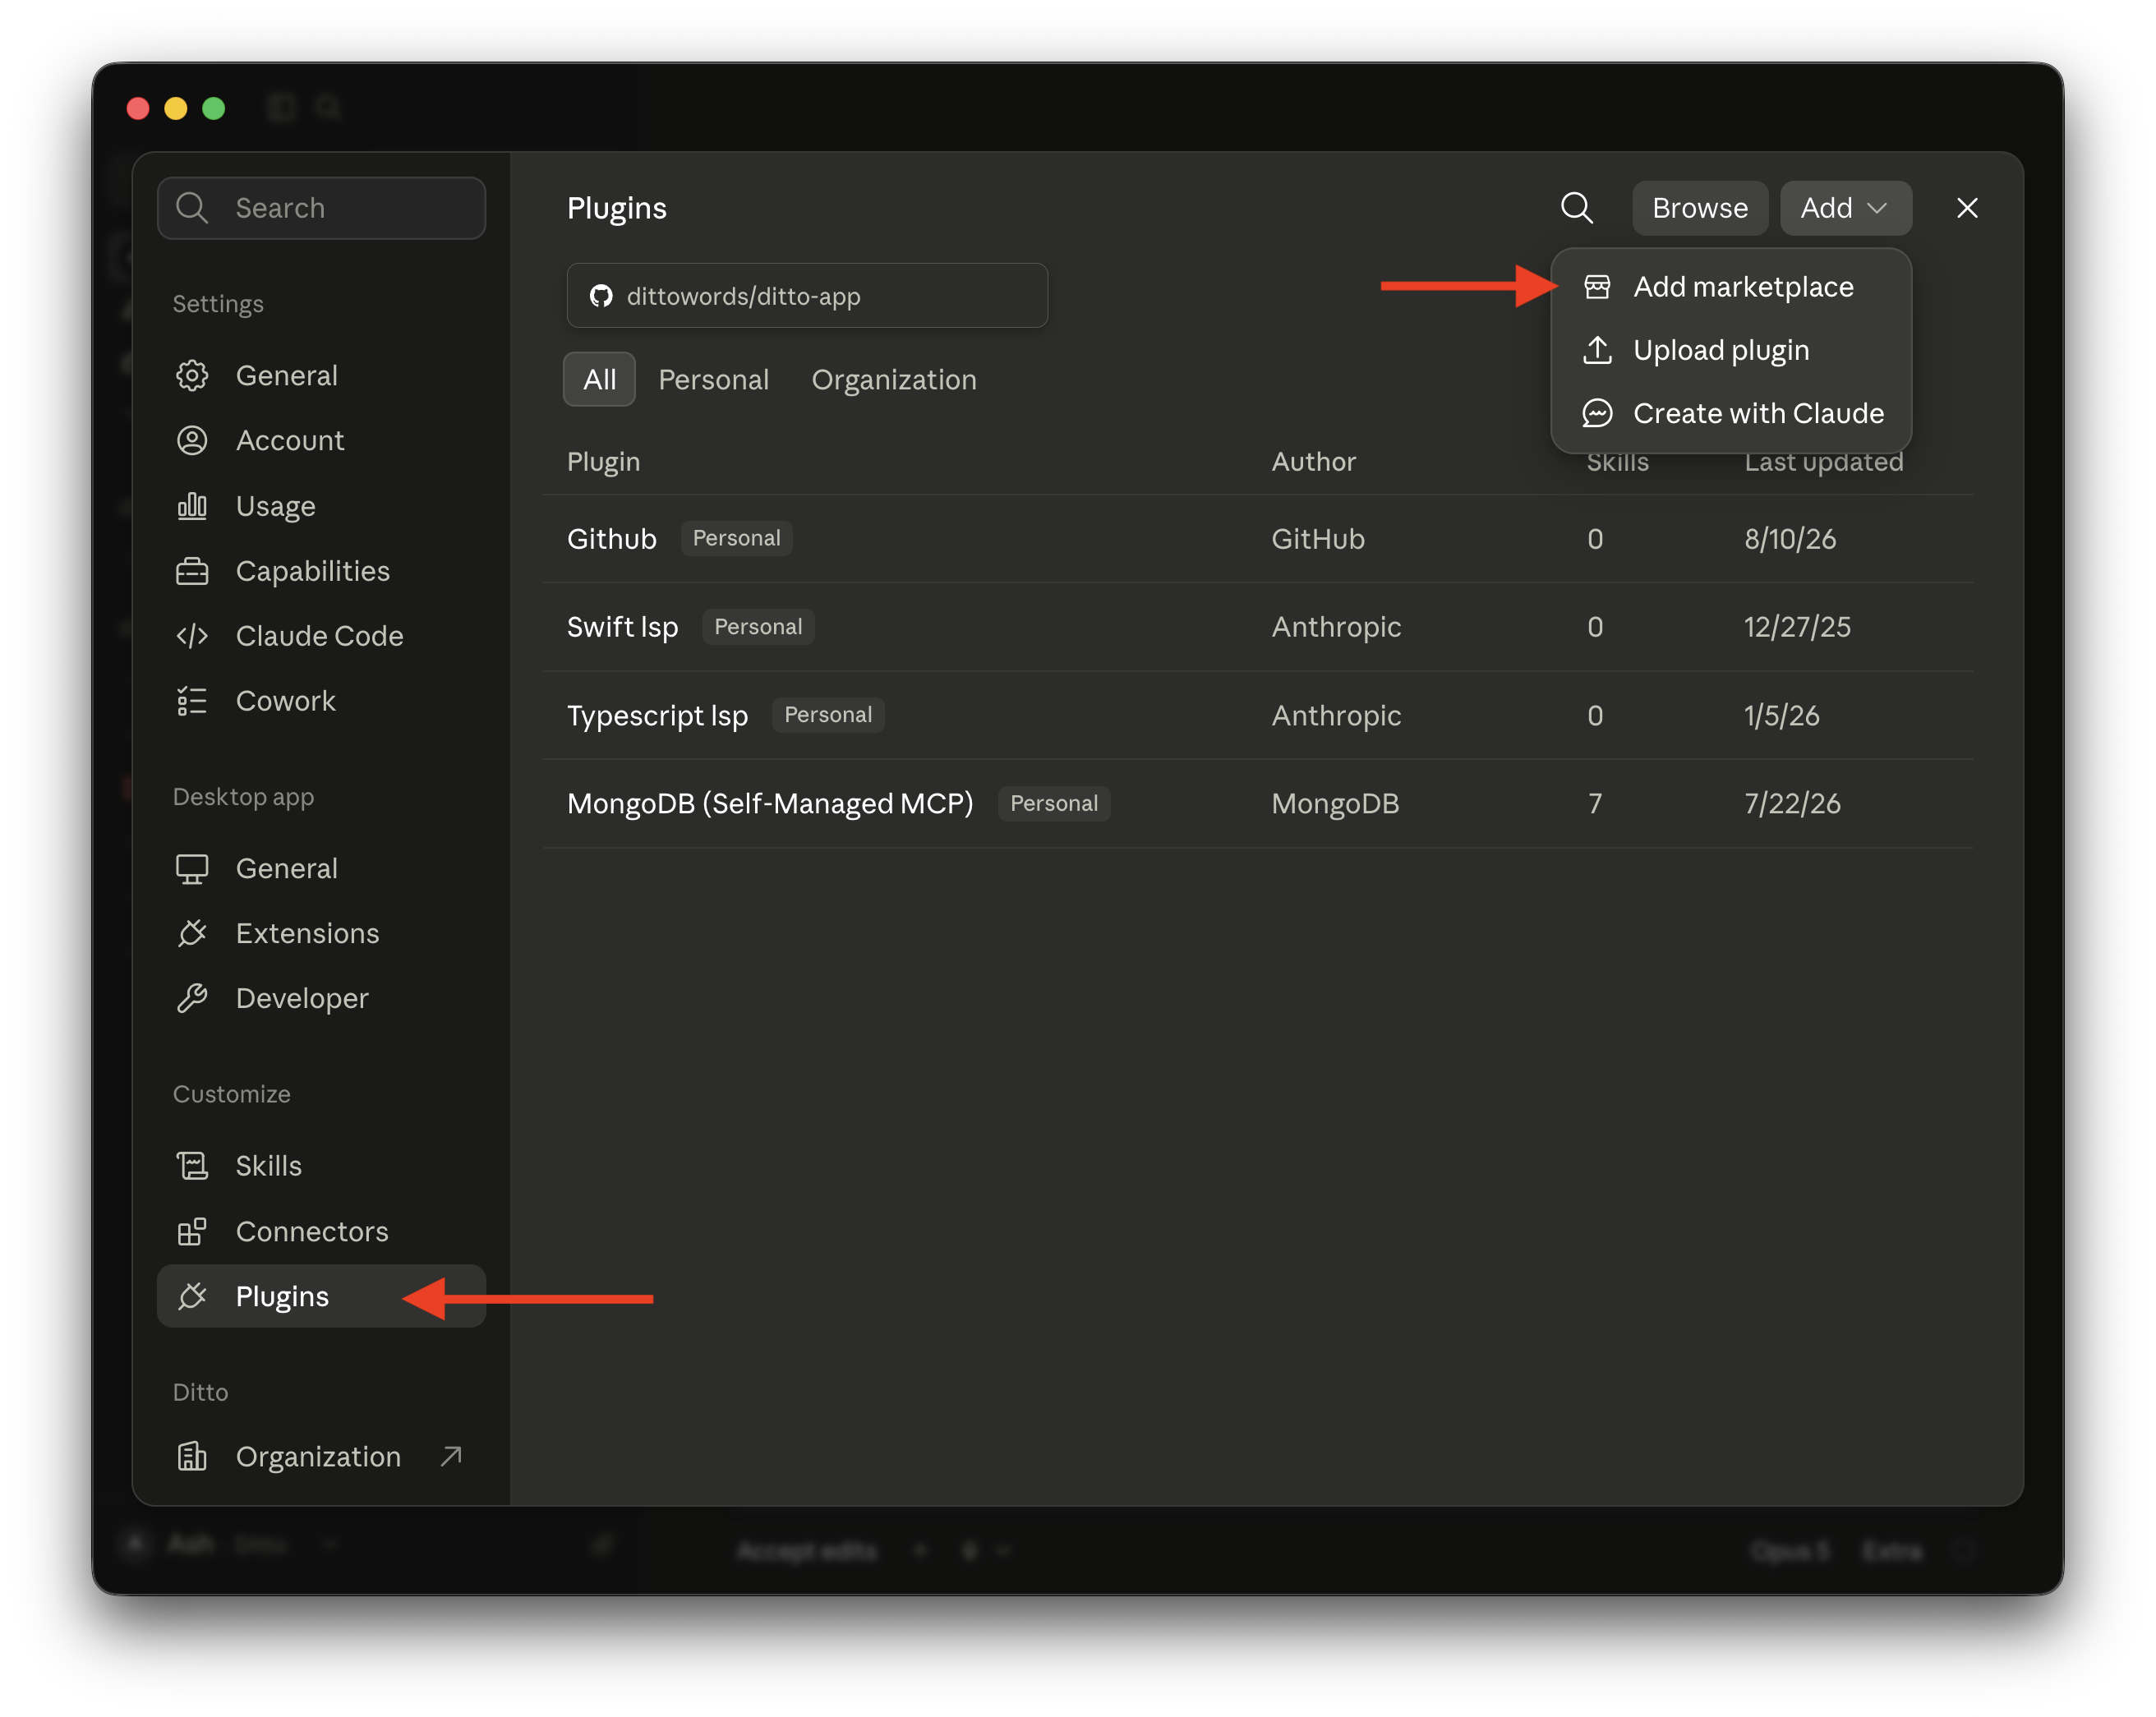2156x1717 pixels.
Task: Click the MongoDB author cell
Action: pos(1335,804)
